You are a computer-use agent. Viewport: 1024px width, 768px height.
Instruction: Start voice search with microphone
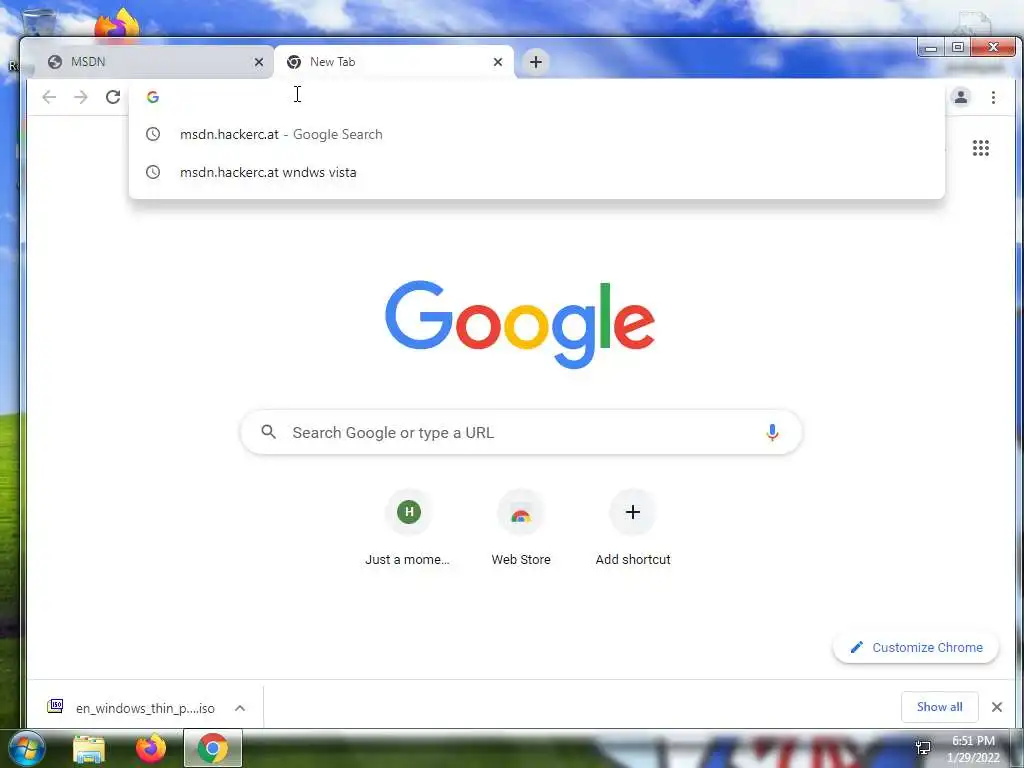[772, 432]
